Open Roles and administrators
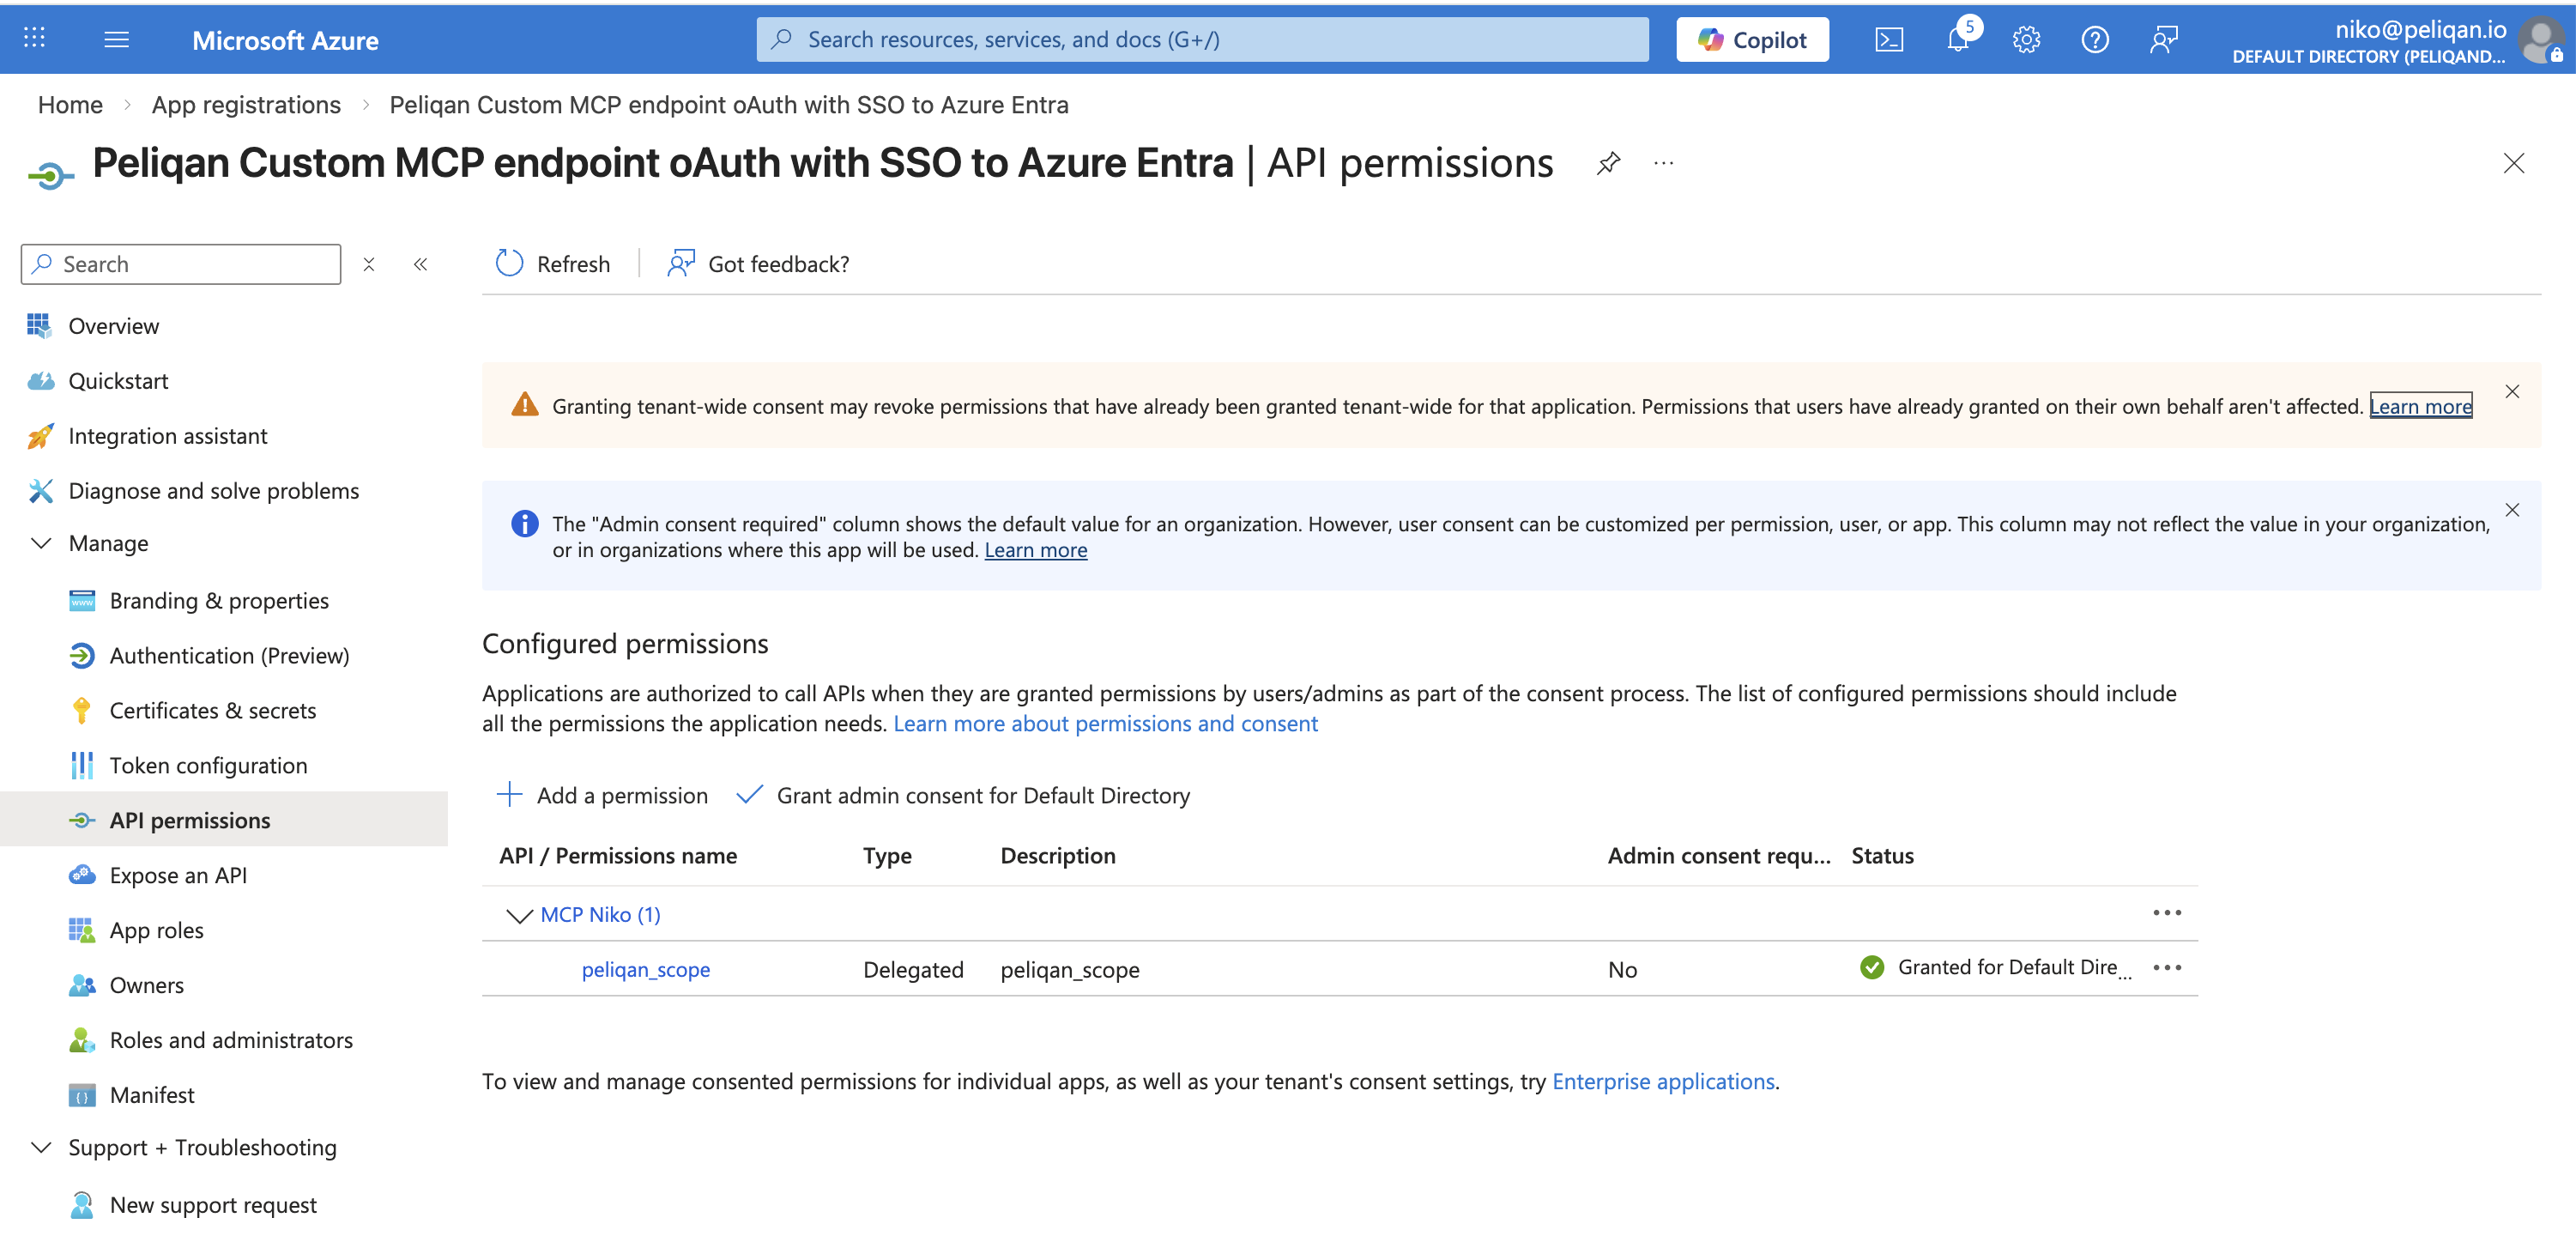This screenshot has width=2576, height=1236. 231,1041
